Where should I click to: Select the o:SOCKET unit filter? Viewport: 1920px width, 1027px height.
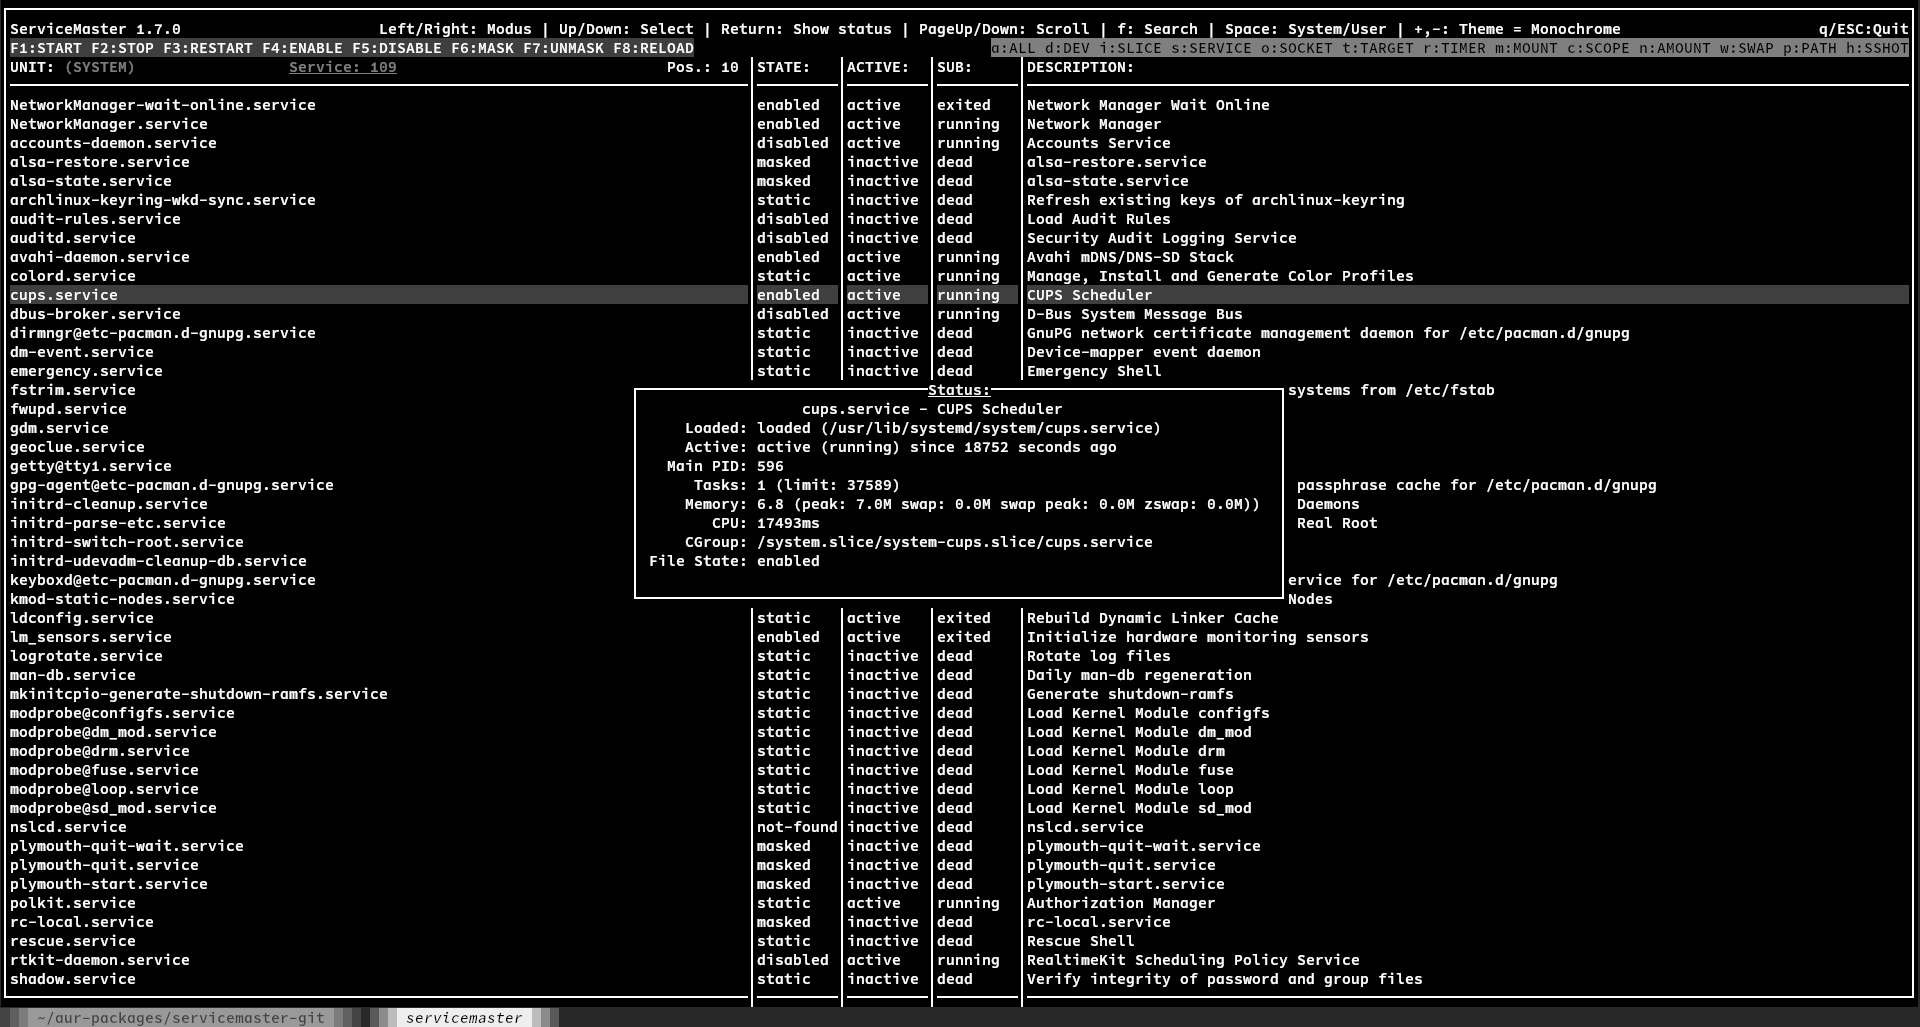(1297, 48)
